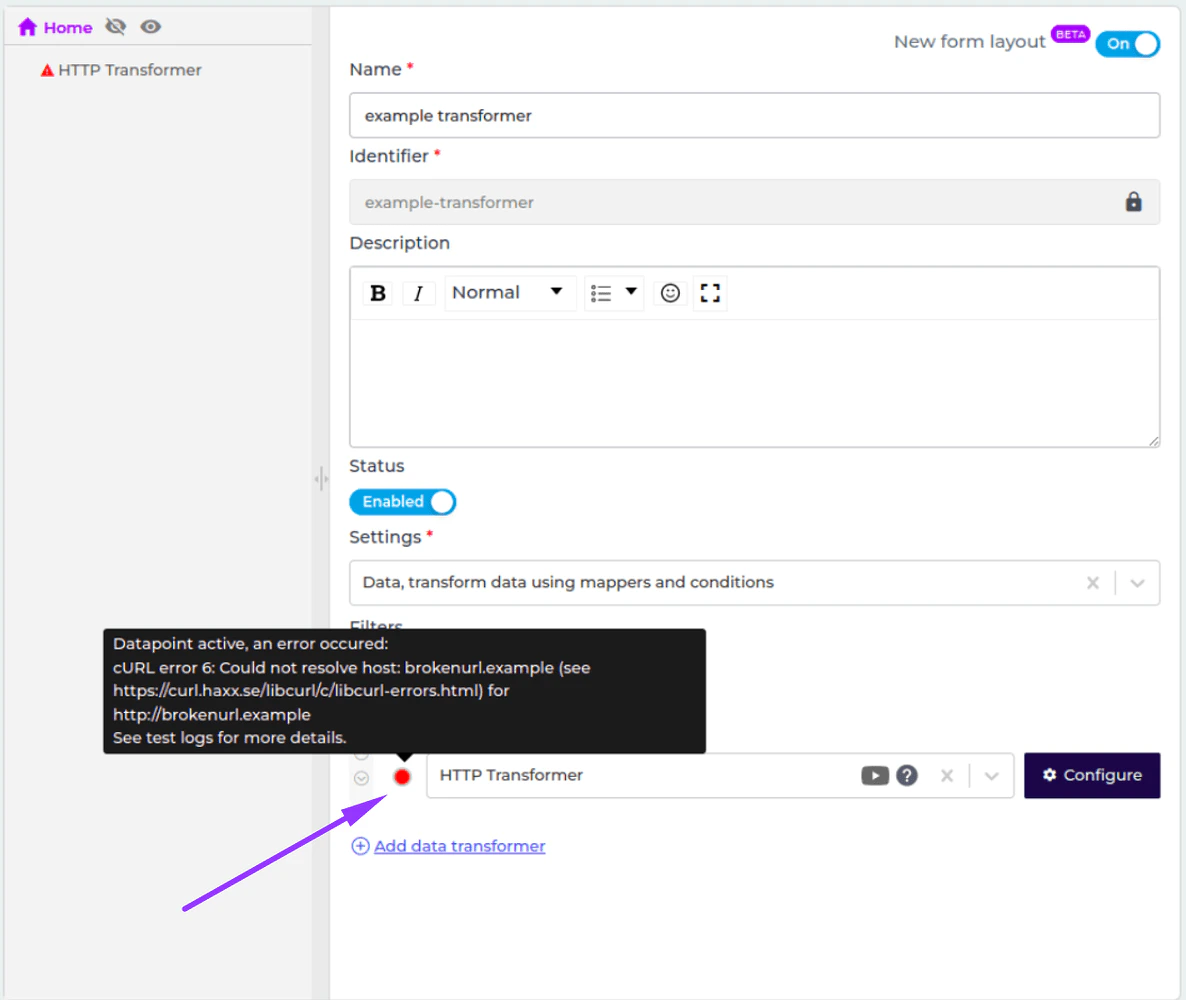Unlock the identifier using the padlock icon
Screen dimensions: 1186x1000
pos(1133,202)
